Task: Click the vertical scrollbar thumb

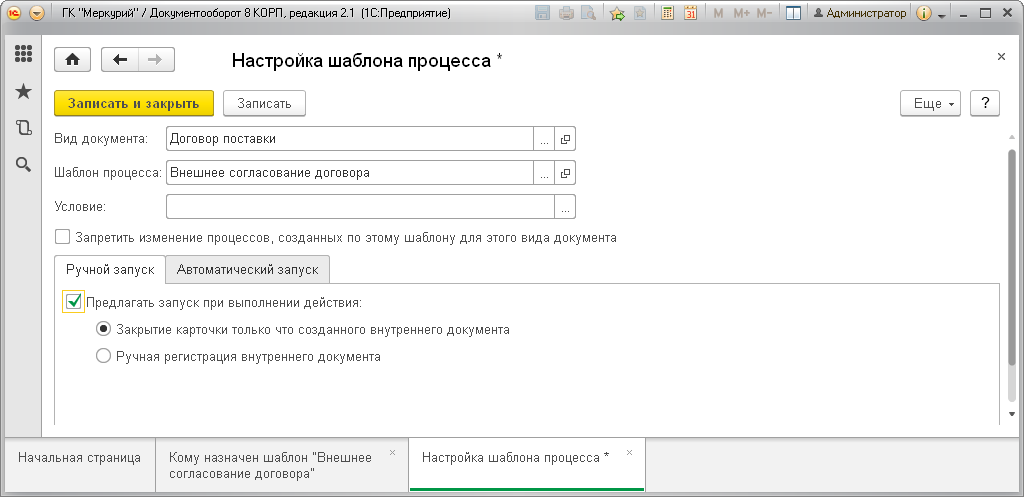Action: point(1012,257)
